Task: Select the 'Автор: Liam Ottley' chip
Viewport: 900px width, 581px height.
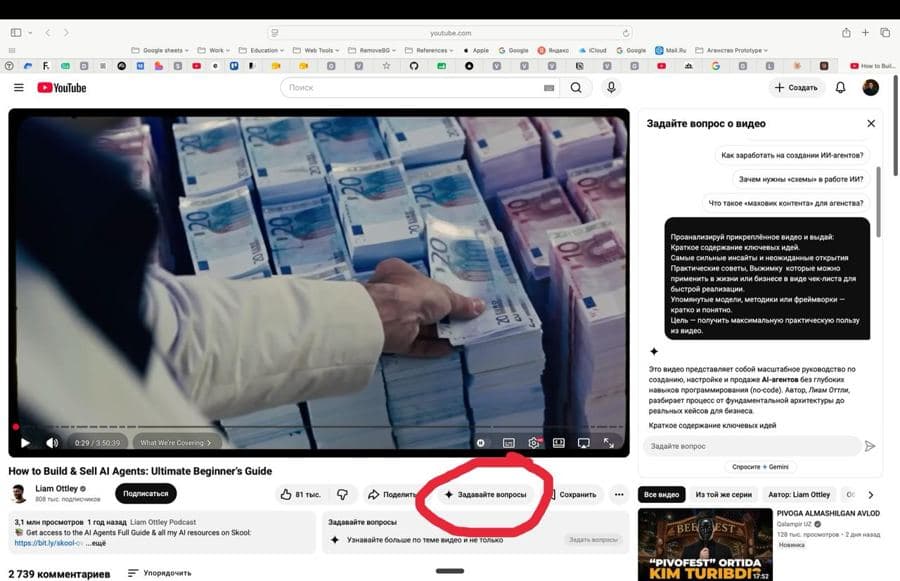Action: pos(799,494)
